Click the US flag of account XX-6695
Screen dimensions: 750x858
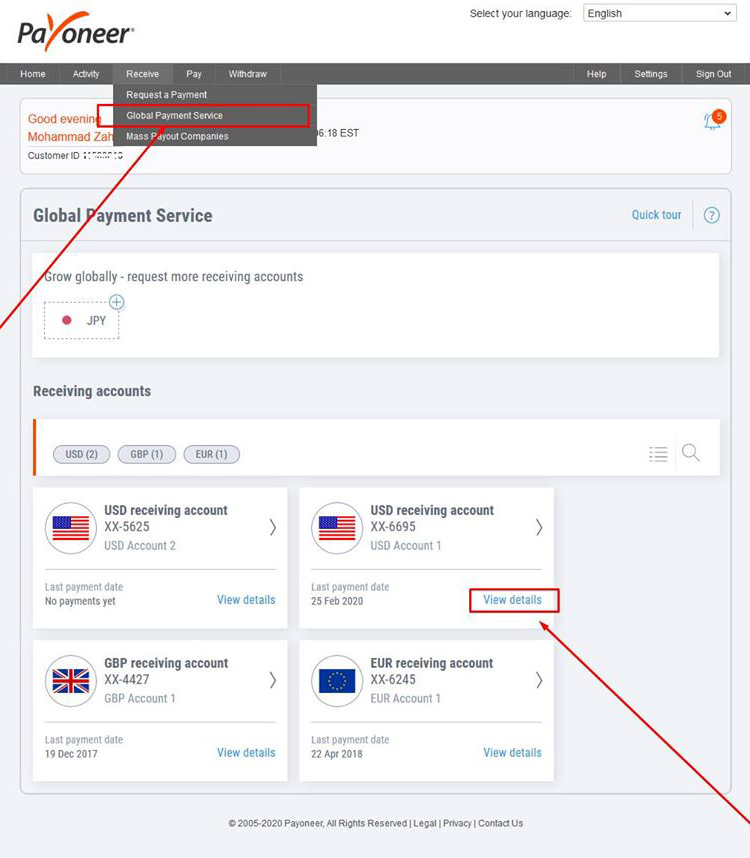[337, 528]
